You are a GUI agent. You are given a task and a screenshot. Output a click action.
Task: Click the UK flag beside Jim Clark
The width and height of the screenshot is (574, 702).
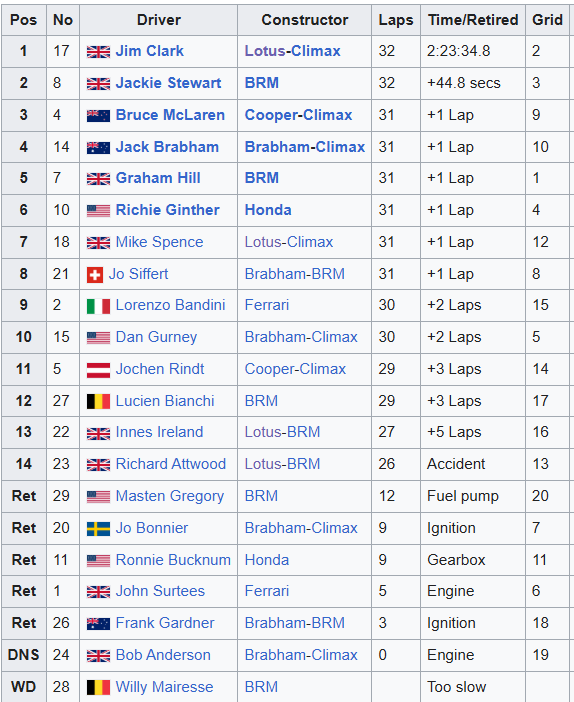pyautogui.click(x=98, y=52)
